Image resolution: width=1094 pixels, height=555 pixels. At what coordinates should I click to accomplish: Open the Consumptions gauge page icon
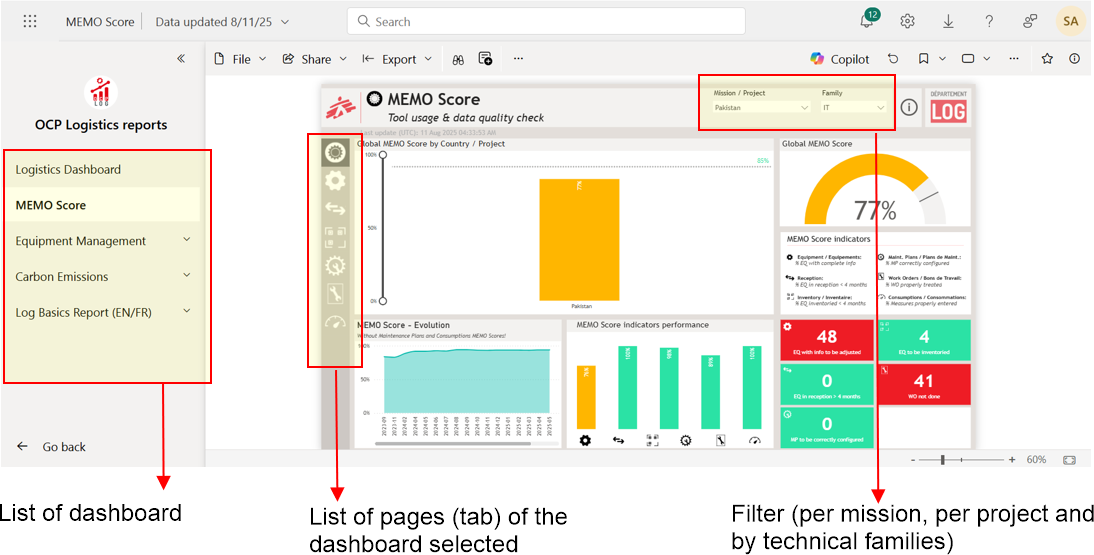[335, 322]
